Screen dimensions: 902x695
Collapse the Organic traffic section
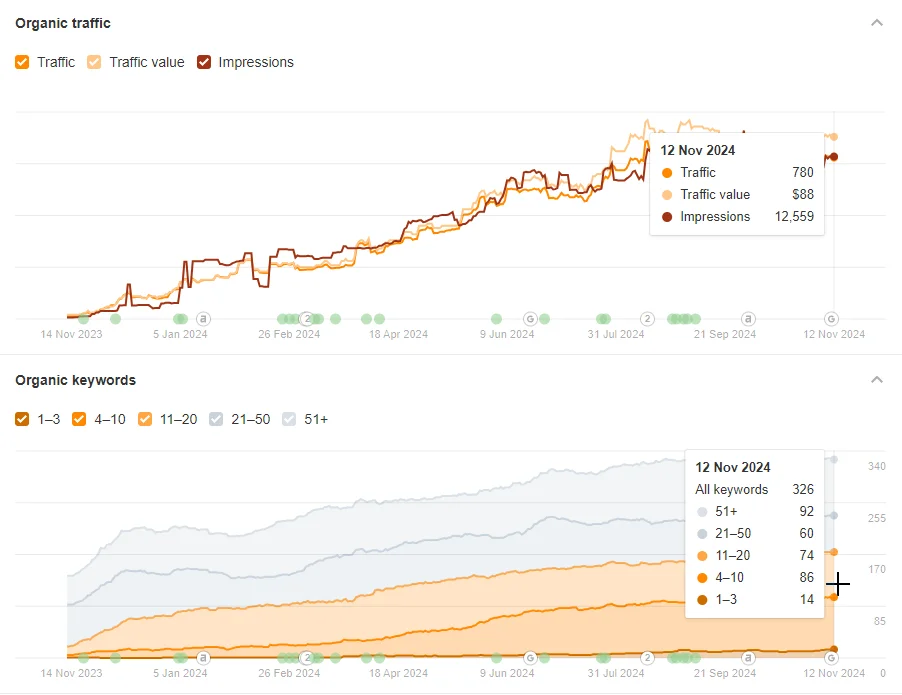(x=877, y=22)
